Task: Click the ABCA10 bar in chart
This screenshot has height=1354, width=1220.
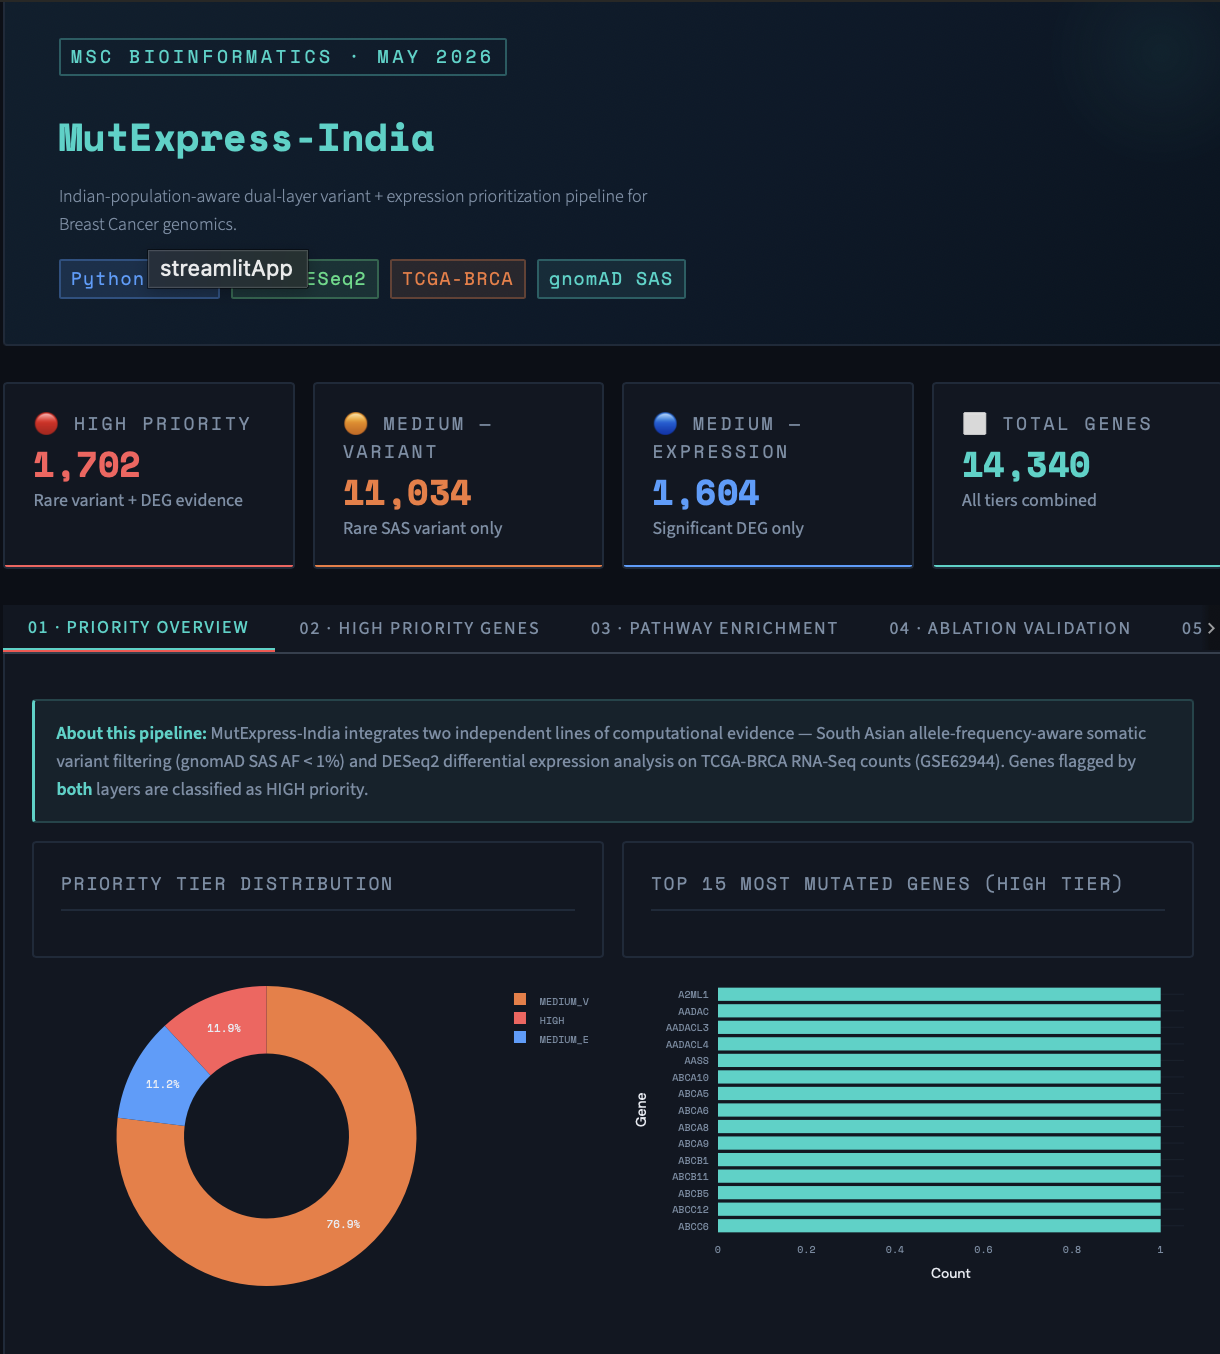Action: point(939,1077)
